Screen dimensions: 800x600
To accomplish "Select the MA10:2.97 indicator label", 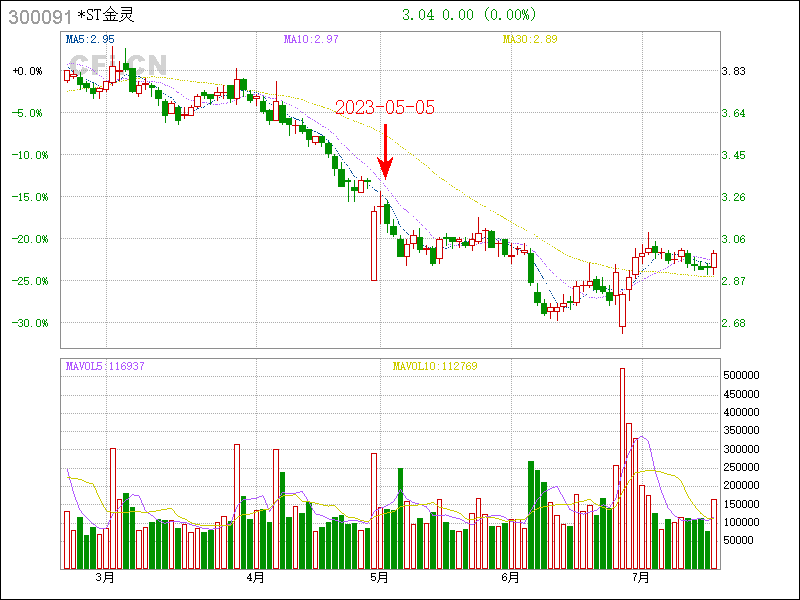I will 310,39.
